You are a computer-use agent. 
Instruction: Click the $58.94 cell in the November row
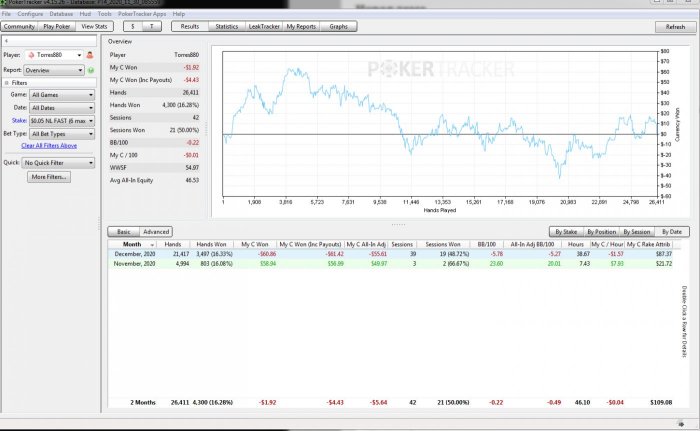pyautogui.click(x=268, y=264)
